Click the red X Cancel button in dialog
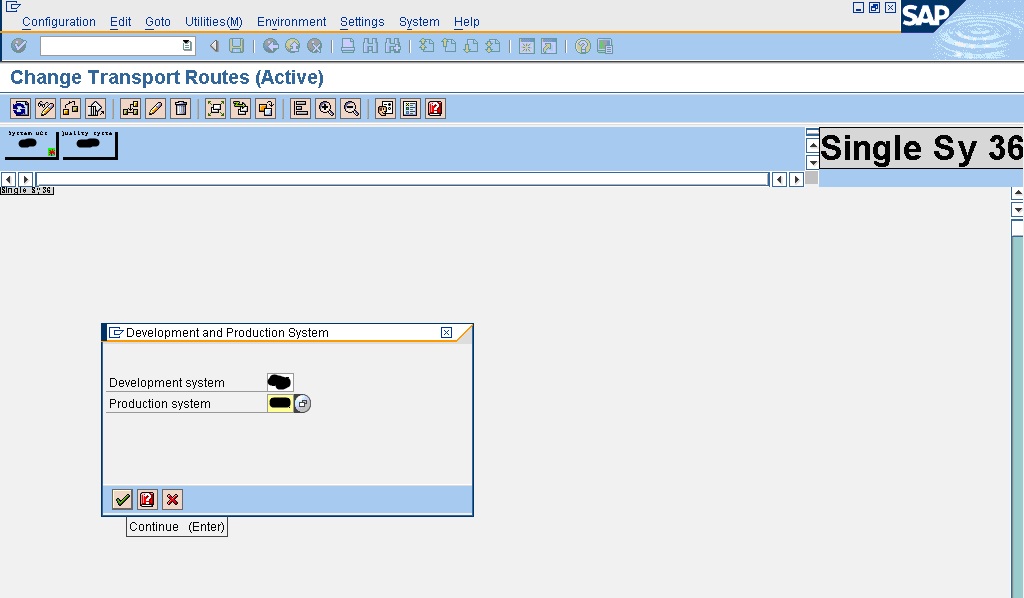Screen dimensions: 1024x598 click(x=173, y=499)
